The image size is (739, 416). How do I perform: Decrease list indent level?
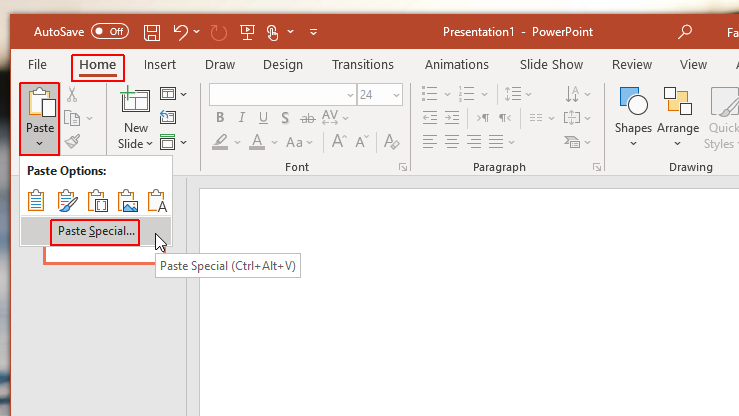tap(429, 118)
